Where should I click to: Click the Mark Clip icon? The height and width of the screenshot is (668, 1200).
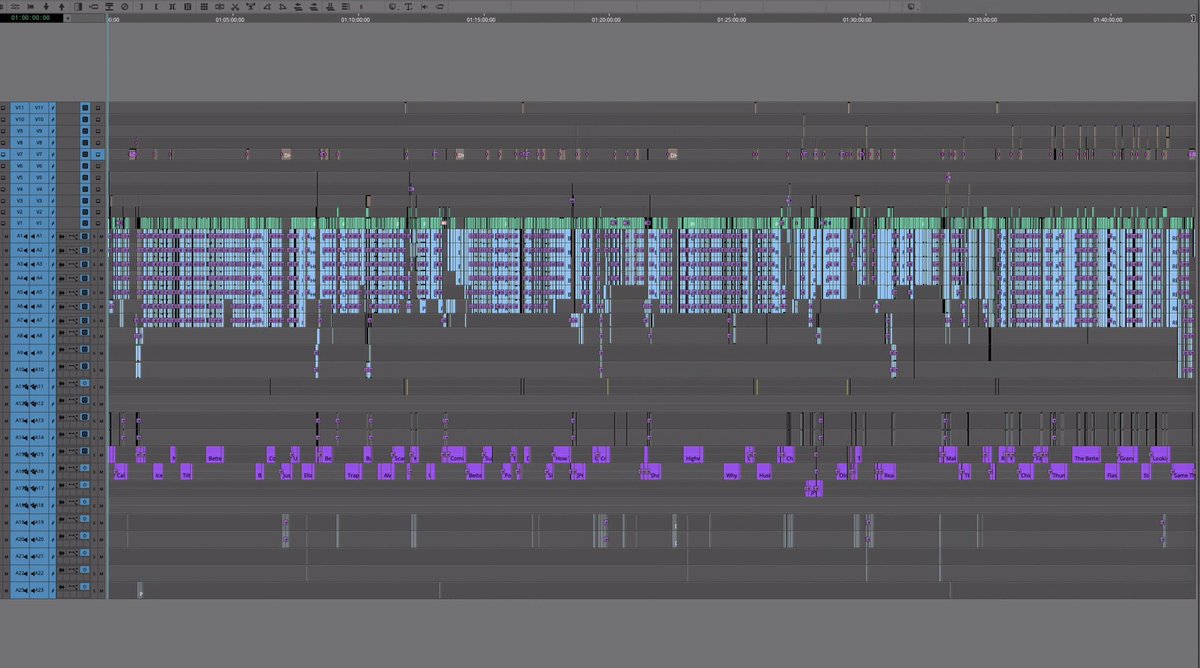[x=173, y=6]
